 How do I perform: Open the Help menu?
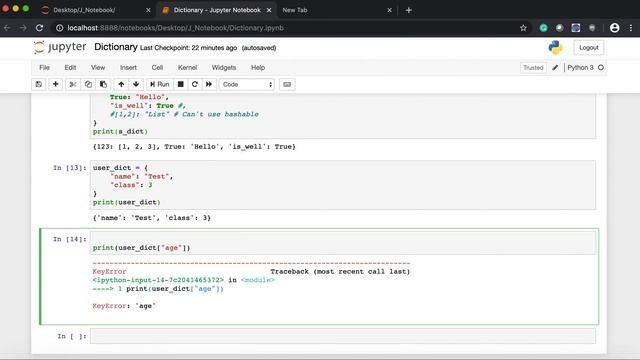(258, 67)
